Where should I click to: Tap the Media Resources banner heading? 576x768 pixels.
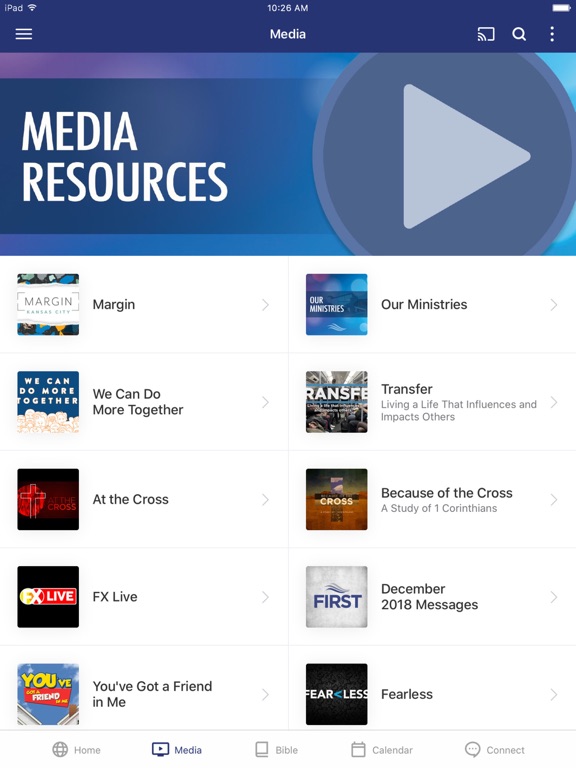pyautogui.click(x=125, y=156)
